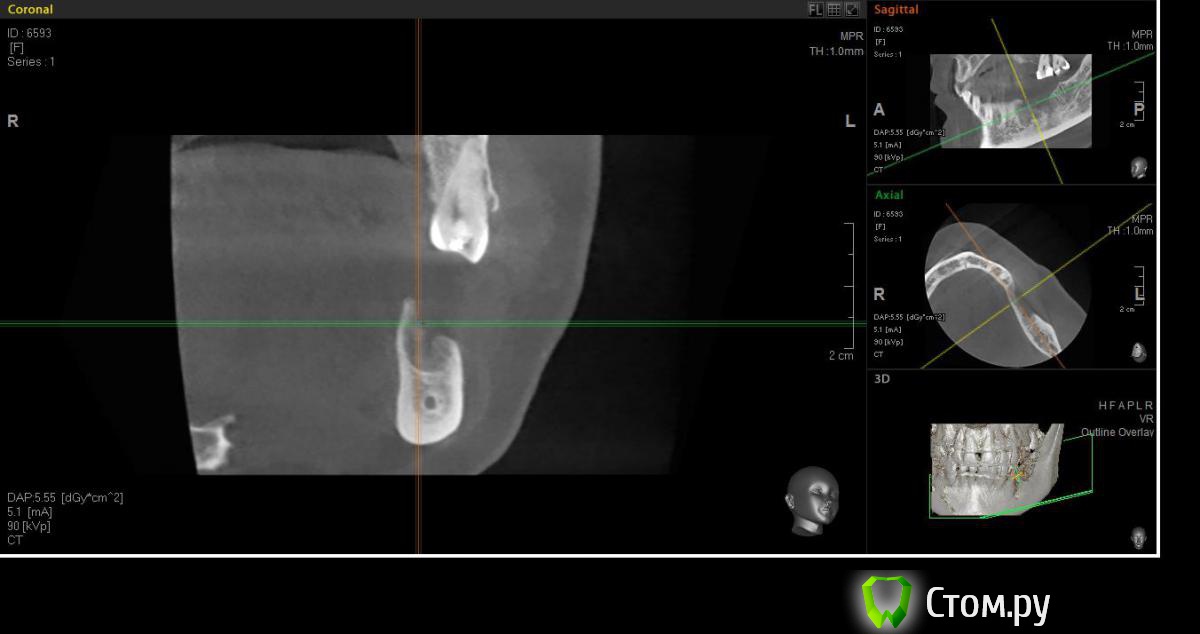The width and height of the screenshot is (1200, 634).
Task: Select the Sagittal view panel title
Action: [896, 10]
